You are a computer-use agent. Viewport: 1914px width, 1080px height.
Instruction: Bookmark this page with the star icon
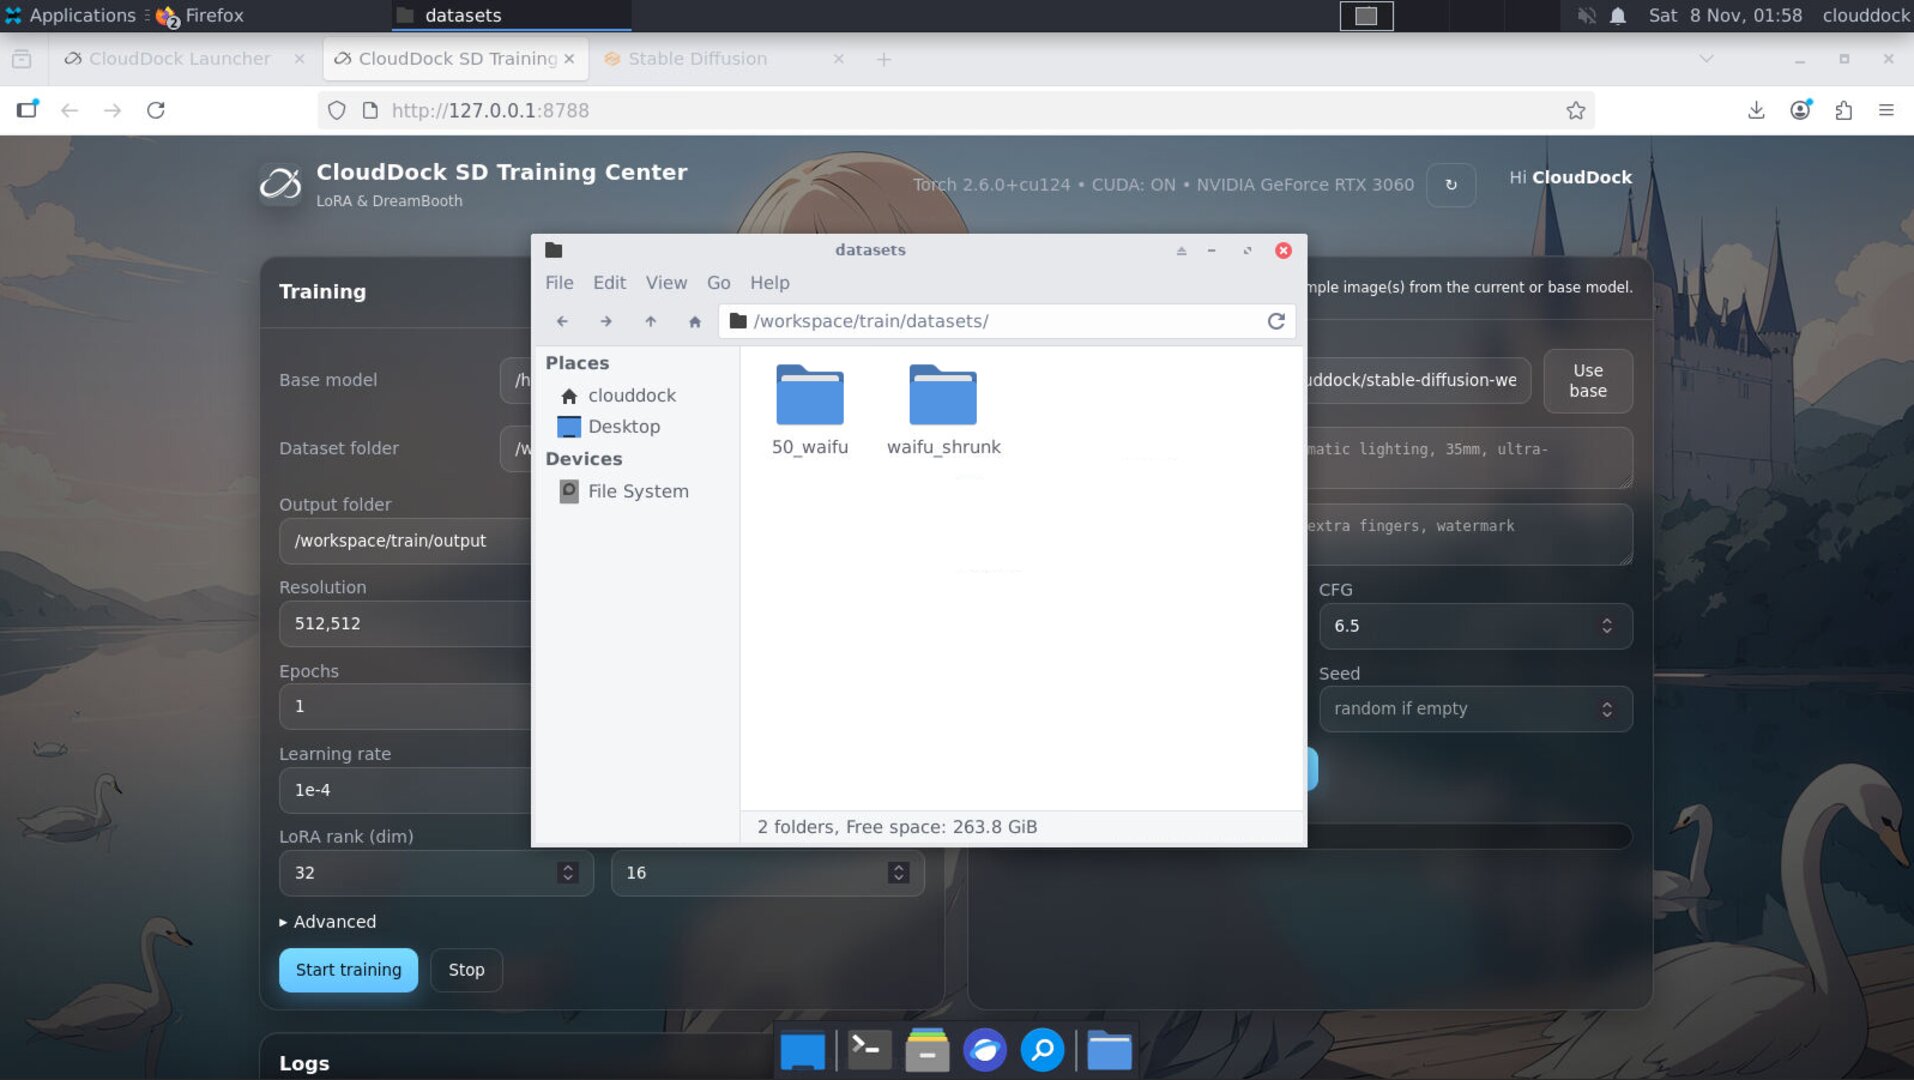1575,111
